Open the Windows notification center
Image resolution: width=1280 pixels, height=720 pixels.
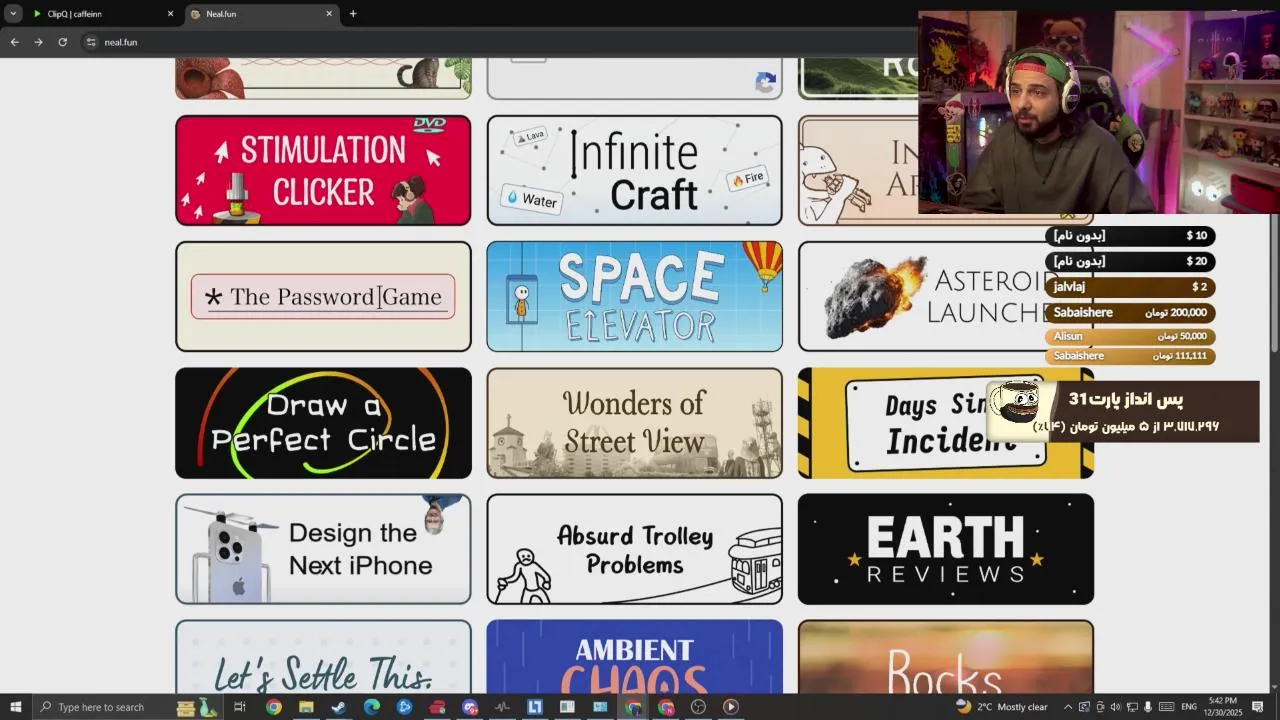1258,707
